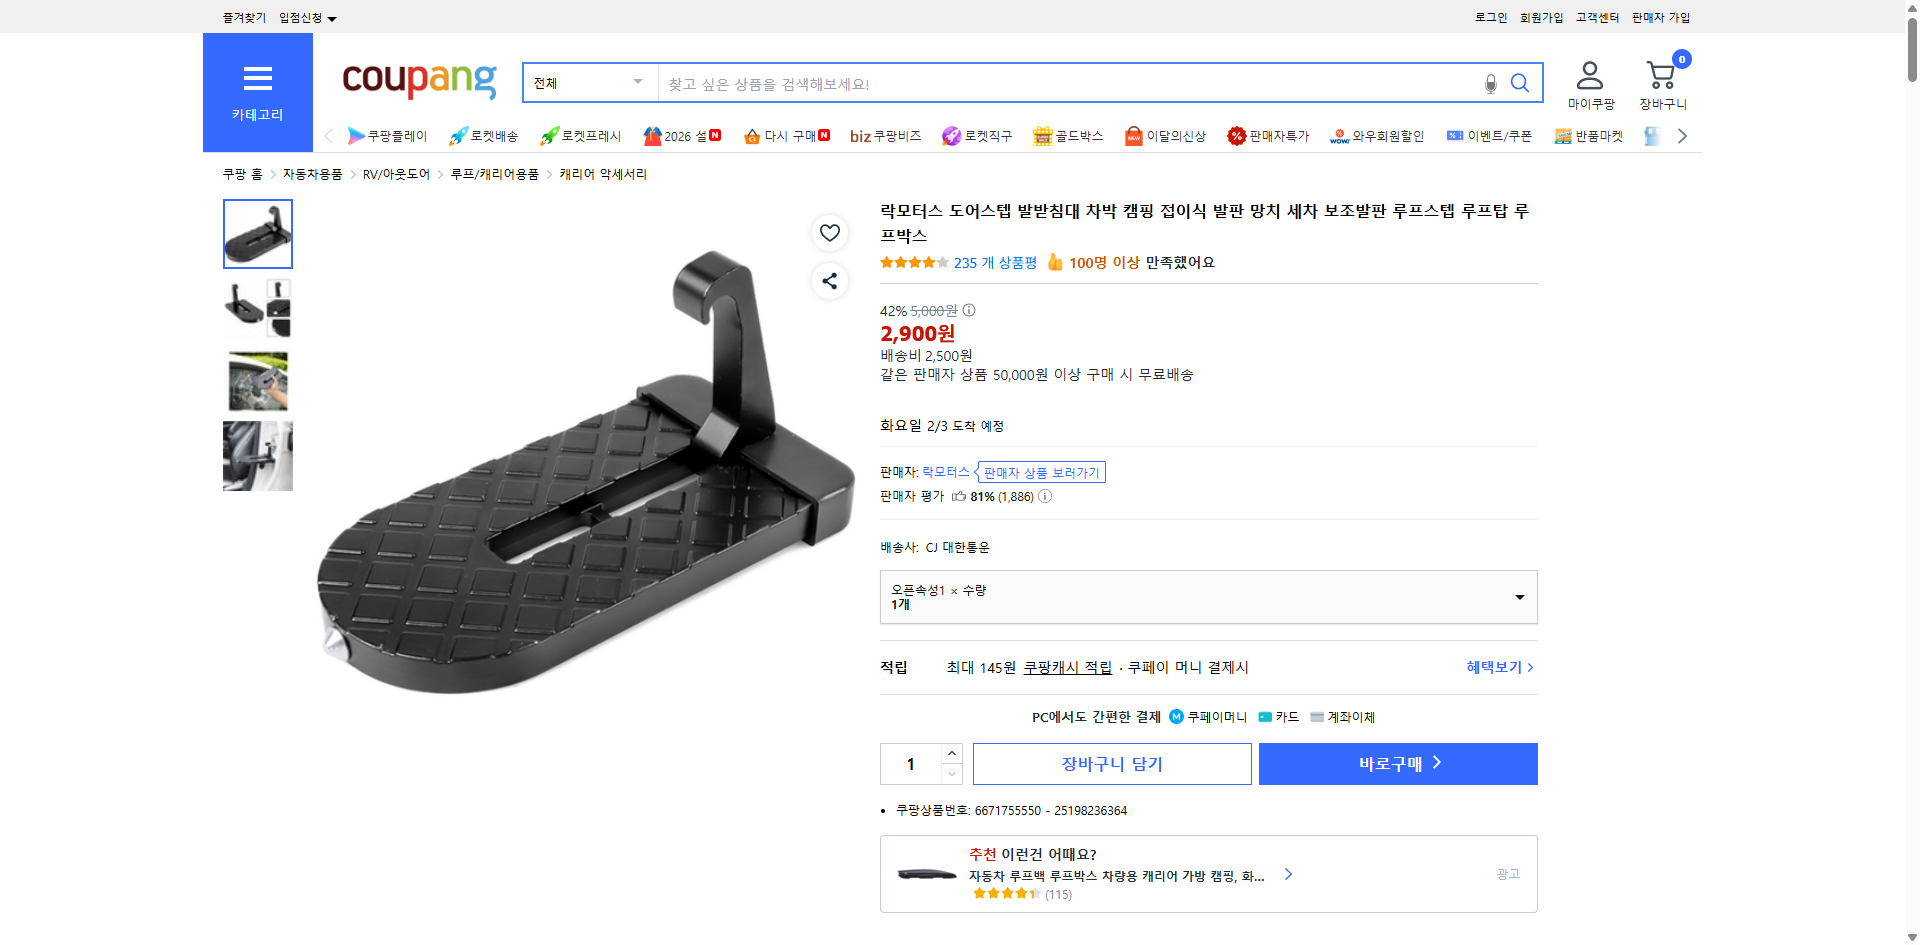Add item using 장바구니 담기 button
The image size is (1920, 945).
point(1113,763)
